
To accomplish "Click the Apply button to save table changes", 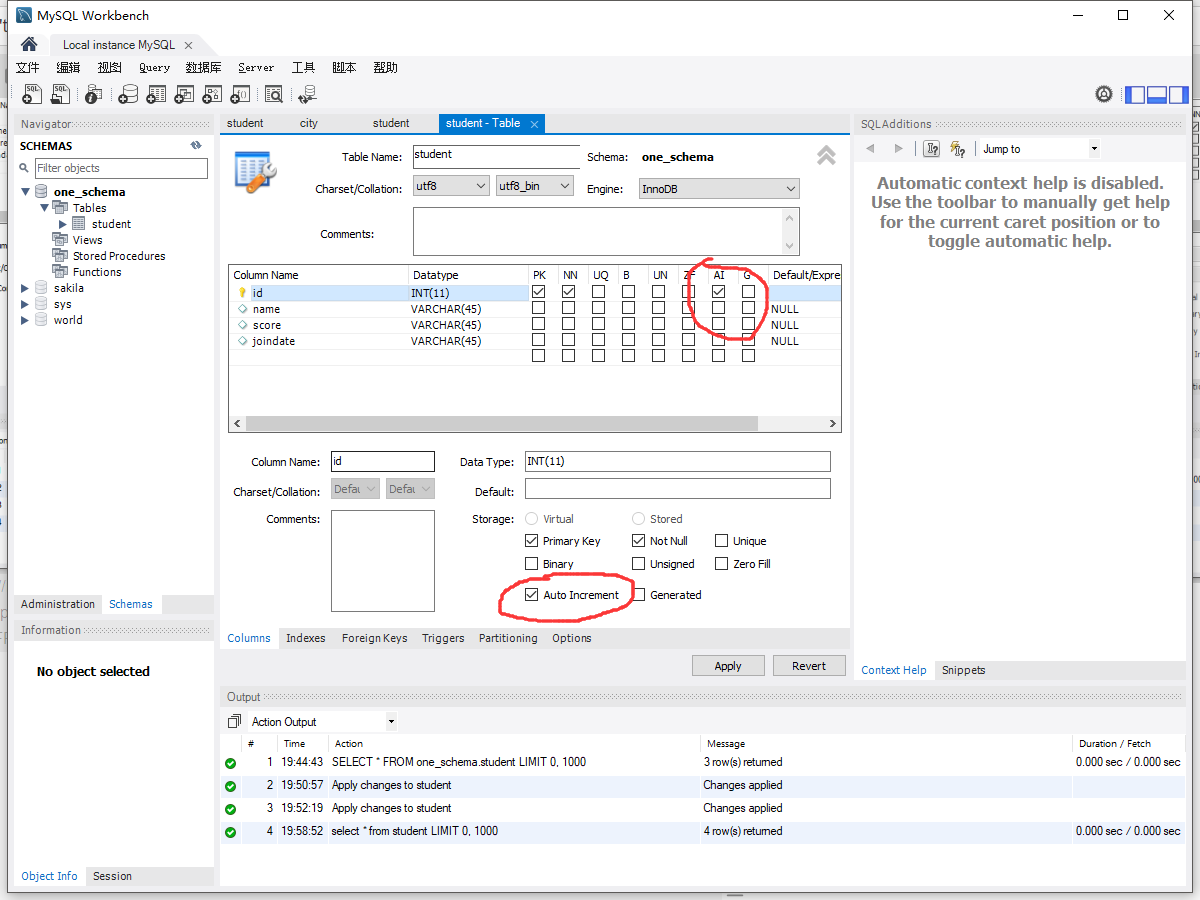I will click(x=728, y=665).
